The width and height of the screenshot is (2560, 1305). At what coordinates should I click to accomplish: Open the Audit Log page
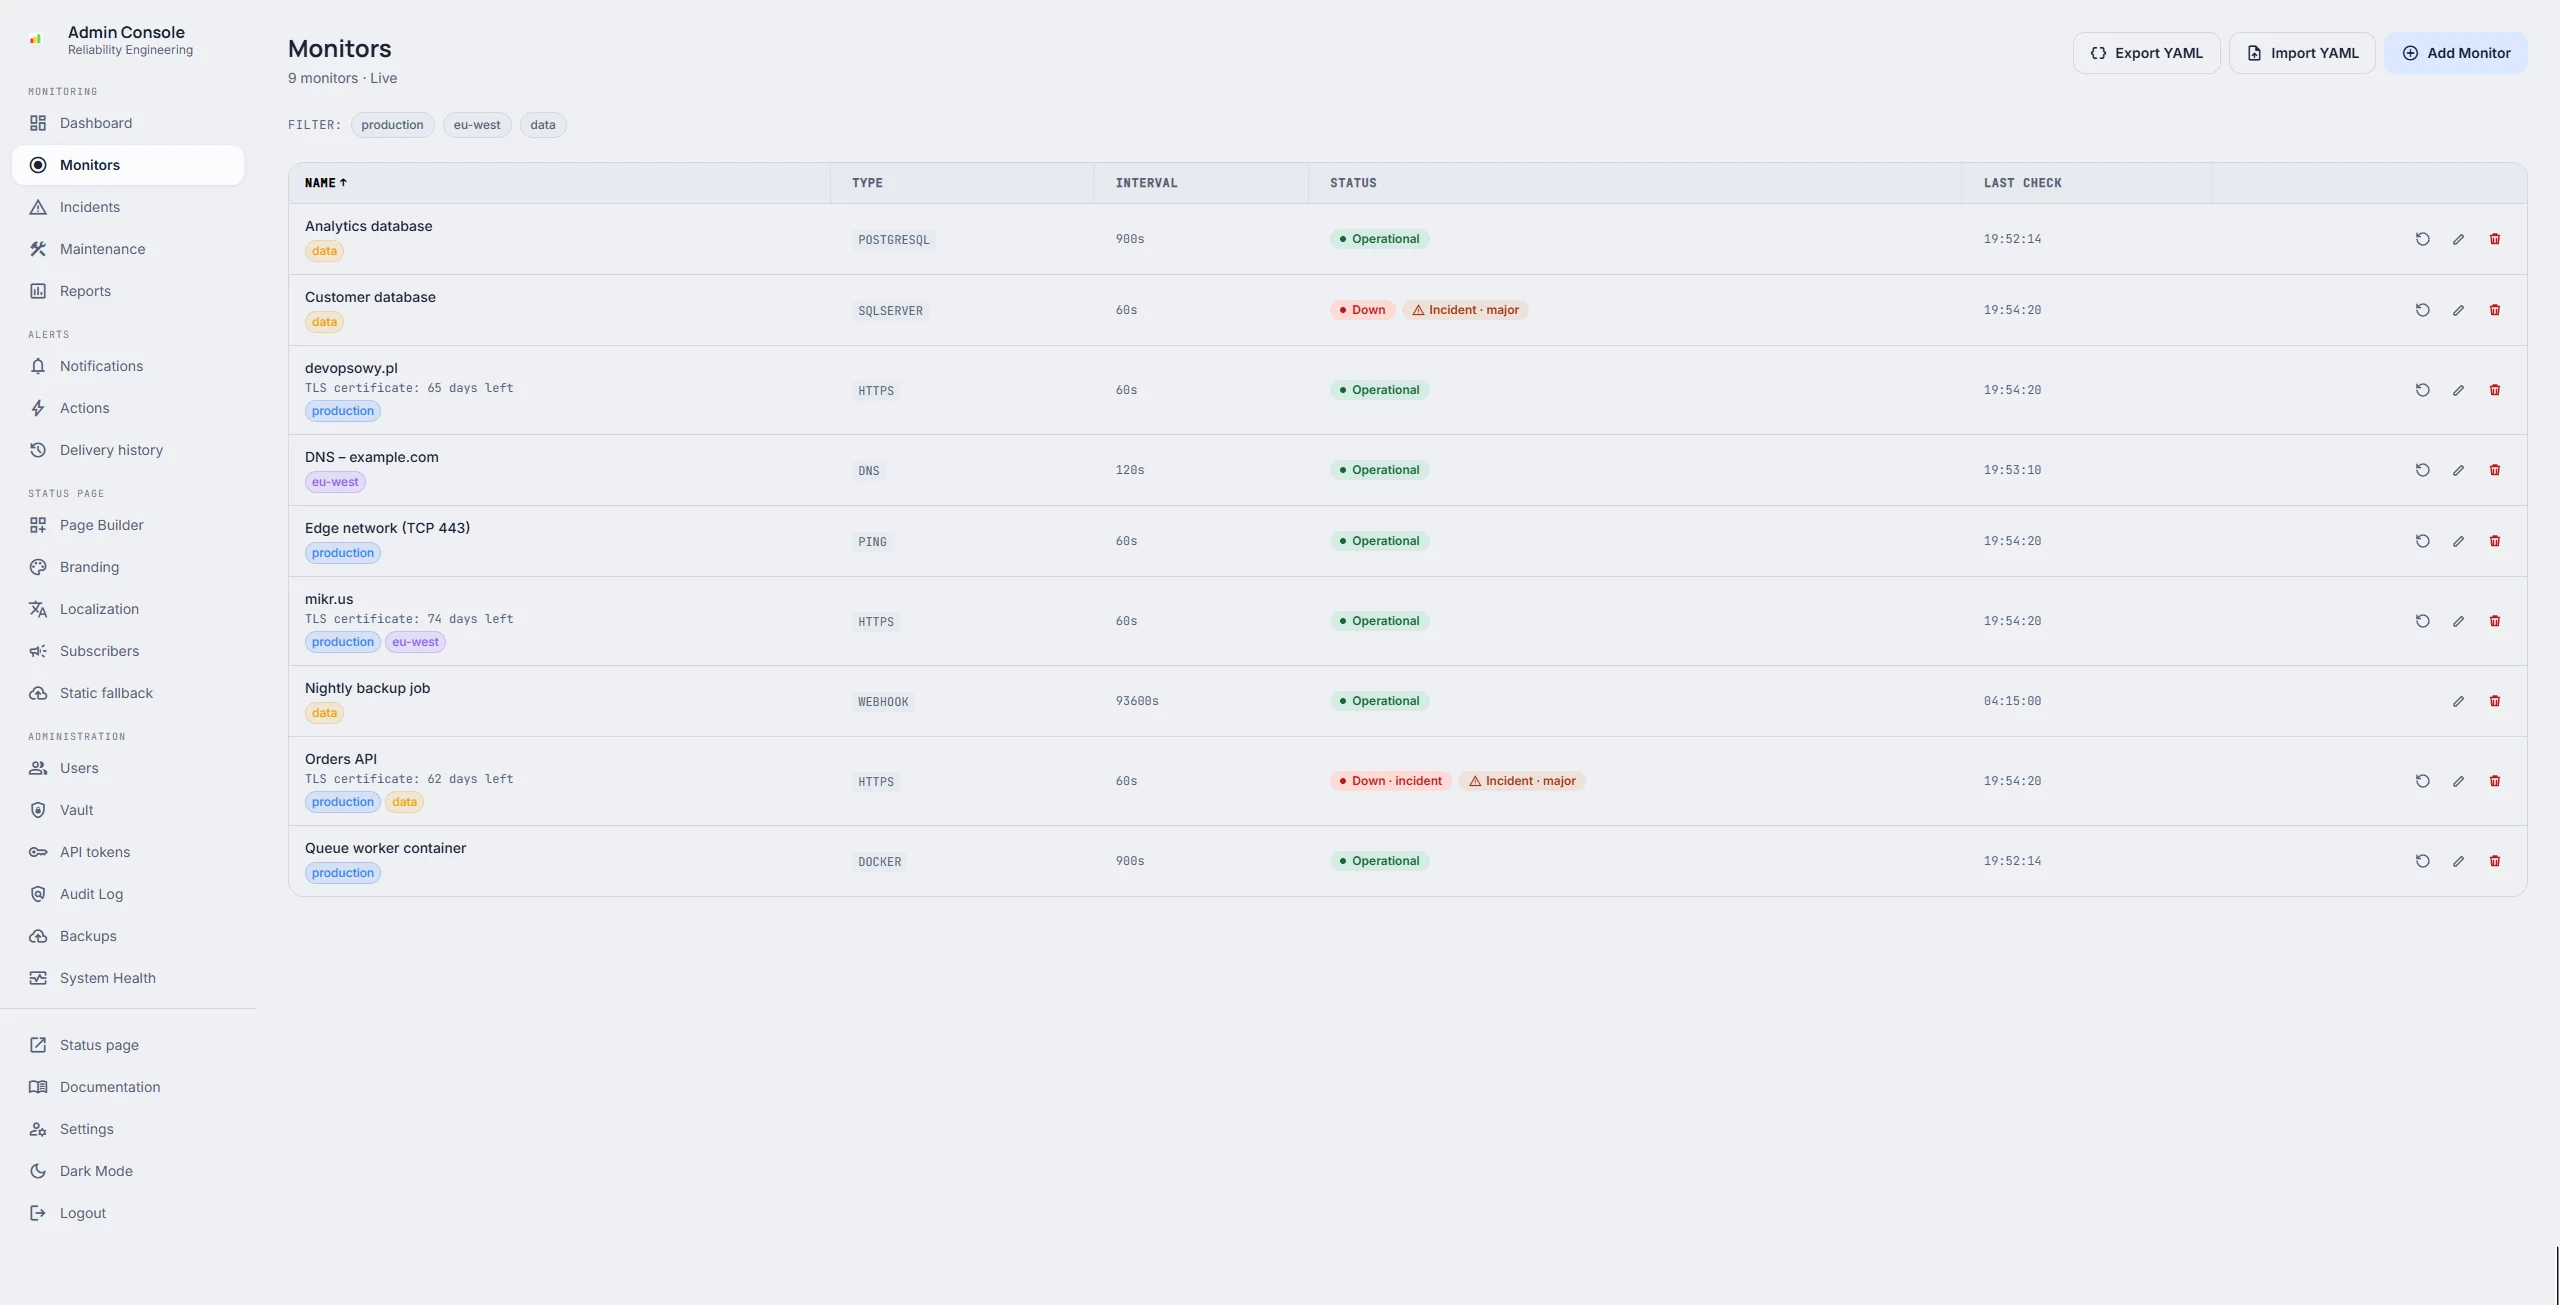tap(128, 894)
